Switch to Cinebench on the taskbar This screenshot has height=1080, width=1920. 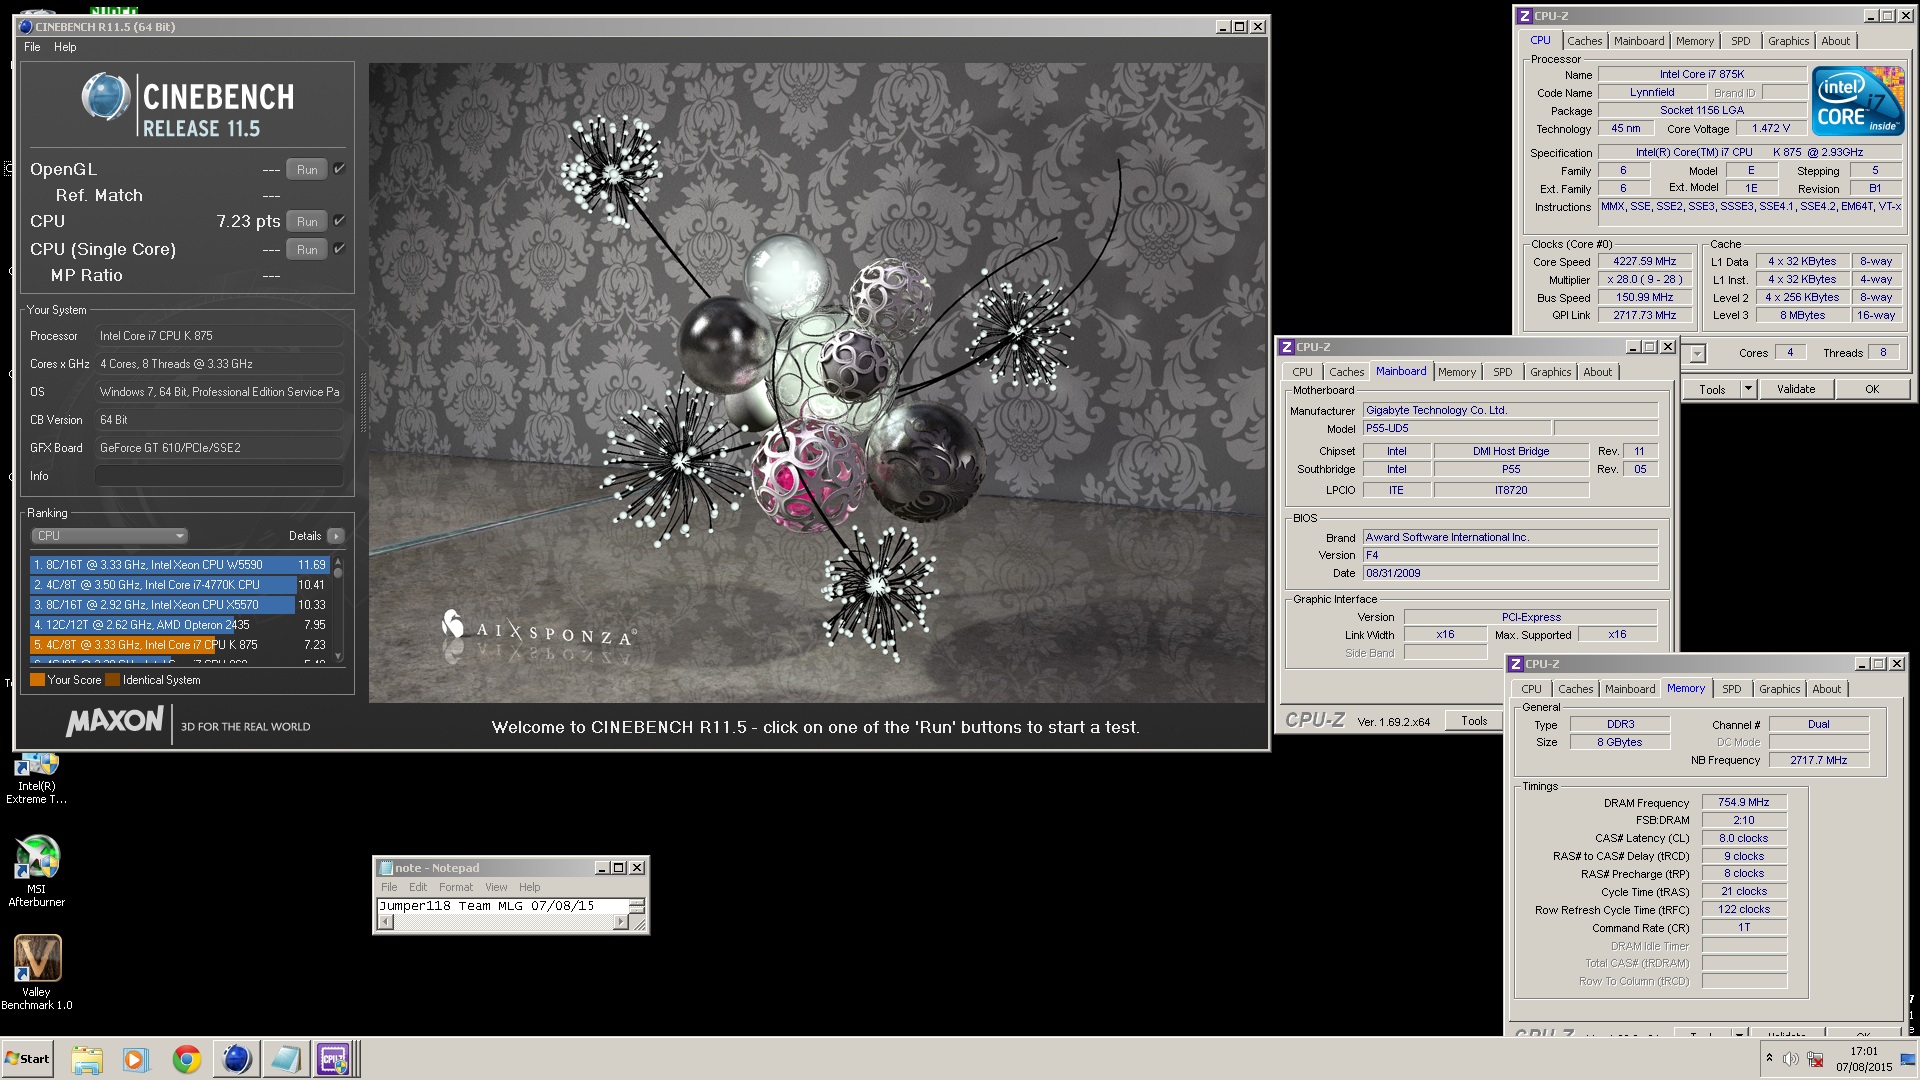point(236,1058)
